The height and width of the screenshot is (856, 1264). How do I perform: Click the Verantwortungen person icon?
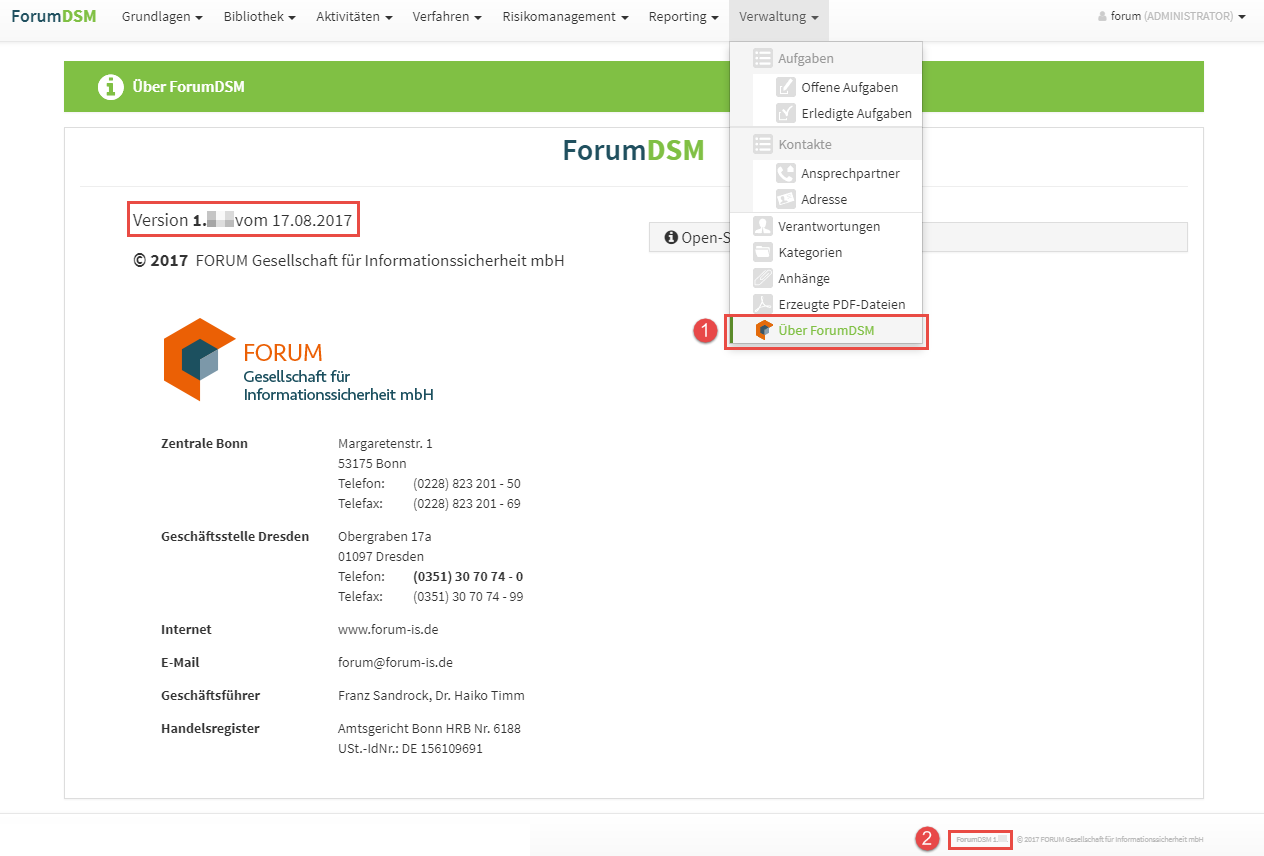(763, 226)
